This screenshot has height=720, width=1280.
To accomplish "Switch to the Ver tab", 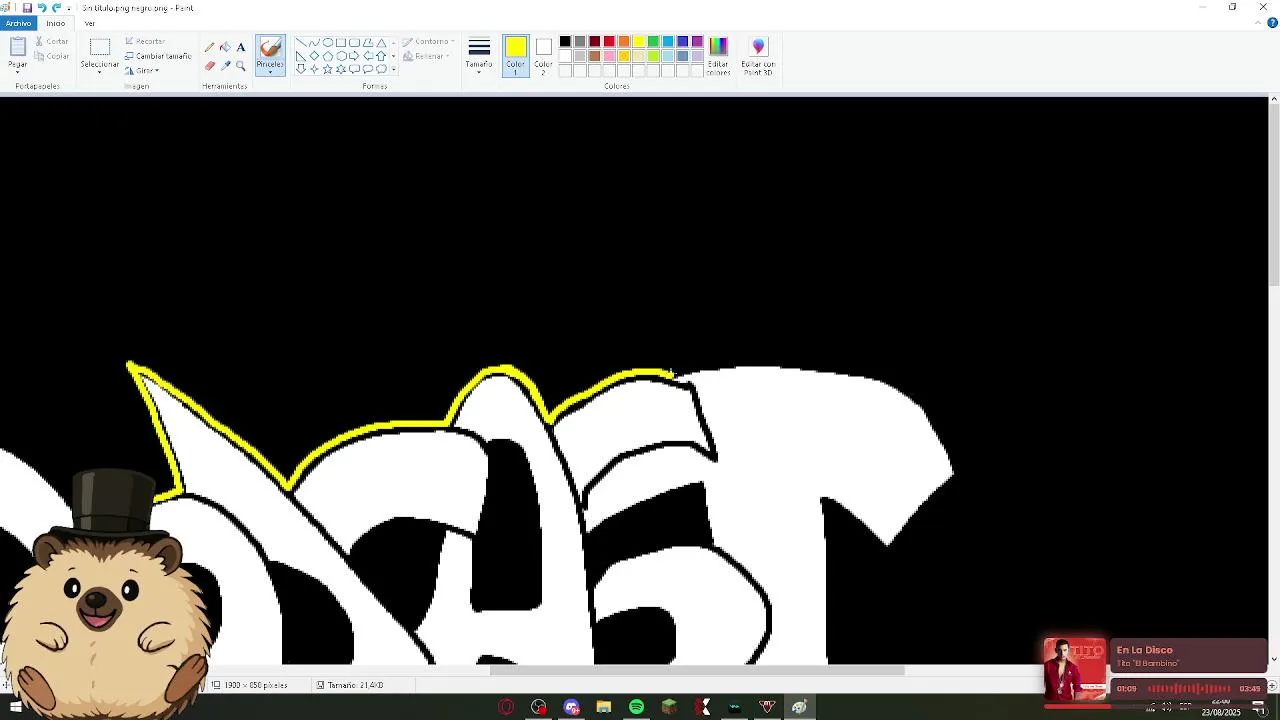I will tap(90, 23).
